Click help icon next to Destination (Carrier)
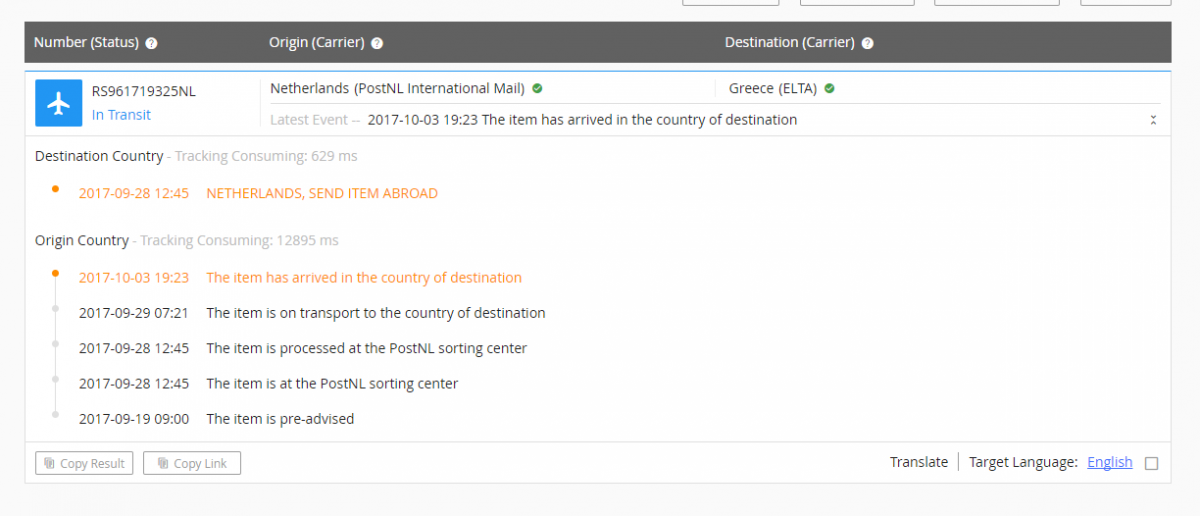Image resolution: width=1200 pixels, height=516 pixels. coord(867,43)
